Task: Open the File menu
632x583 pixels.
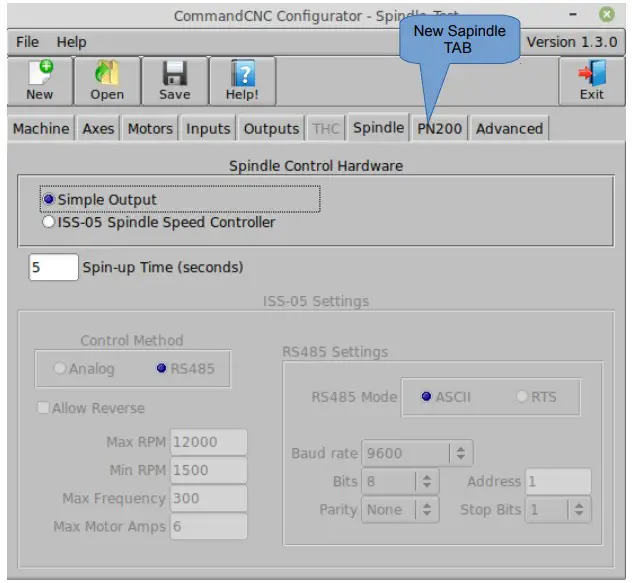Action: pyautogui.click(x=27, y=42)
